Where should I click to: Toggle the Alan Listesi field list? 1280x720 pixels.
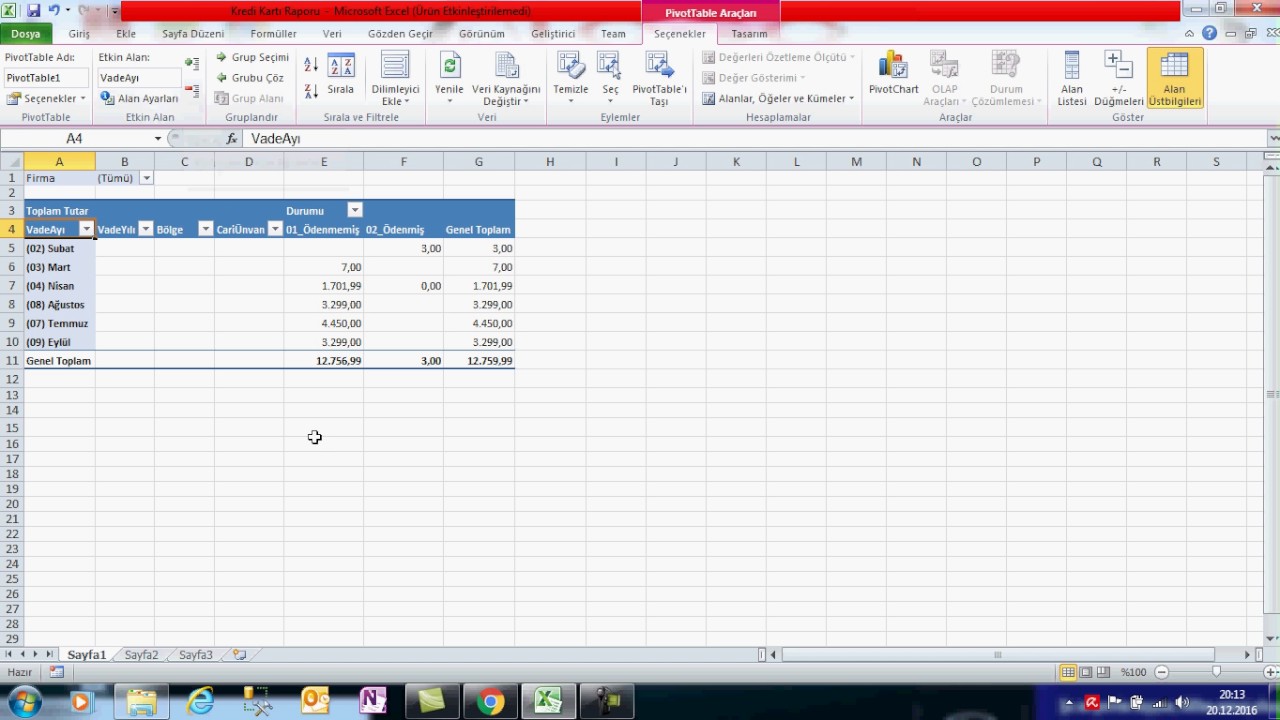[1072, 79]
